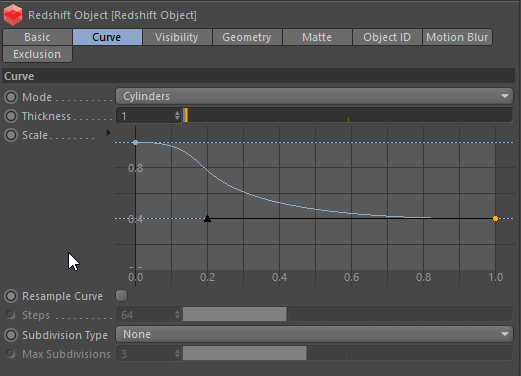Open the Geometry tab
Screen dimensions: 521x376
(247, 37)
